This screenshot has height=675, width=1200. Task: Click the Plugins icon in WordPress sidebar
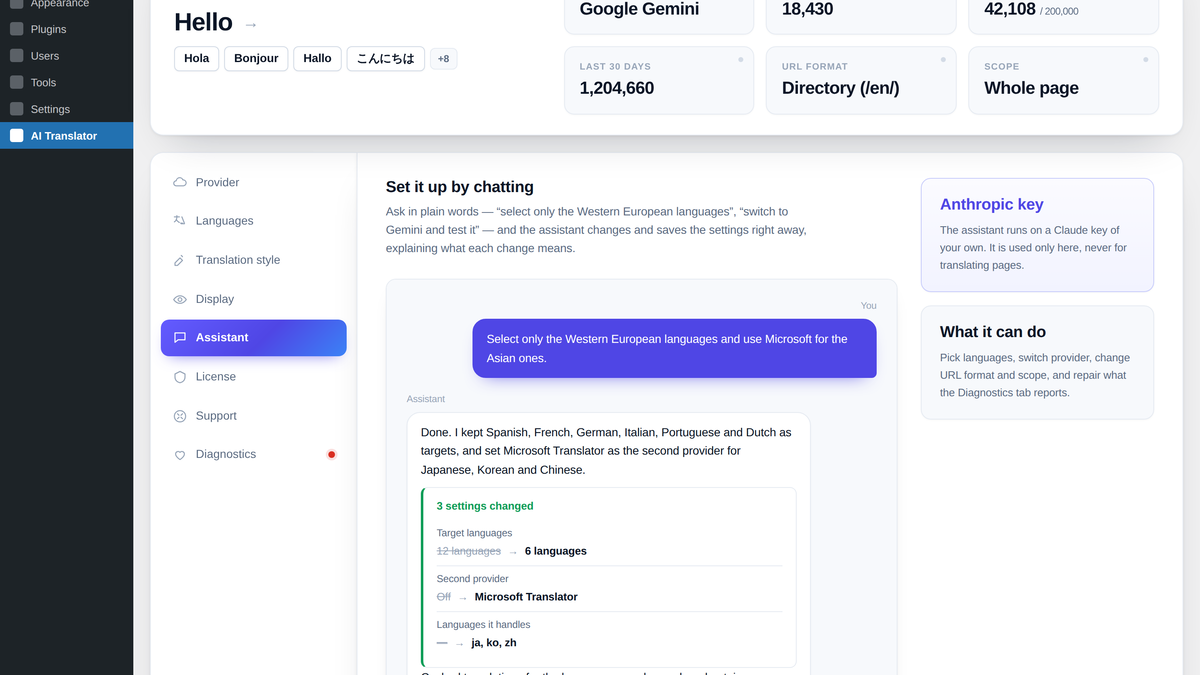click(x=16, y=29)
